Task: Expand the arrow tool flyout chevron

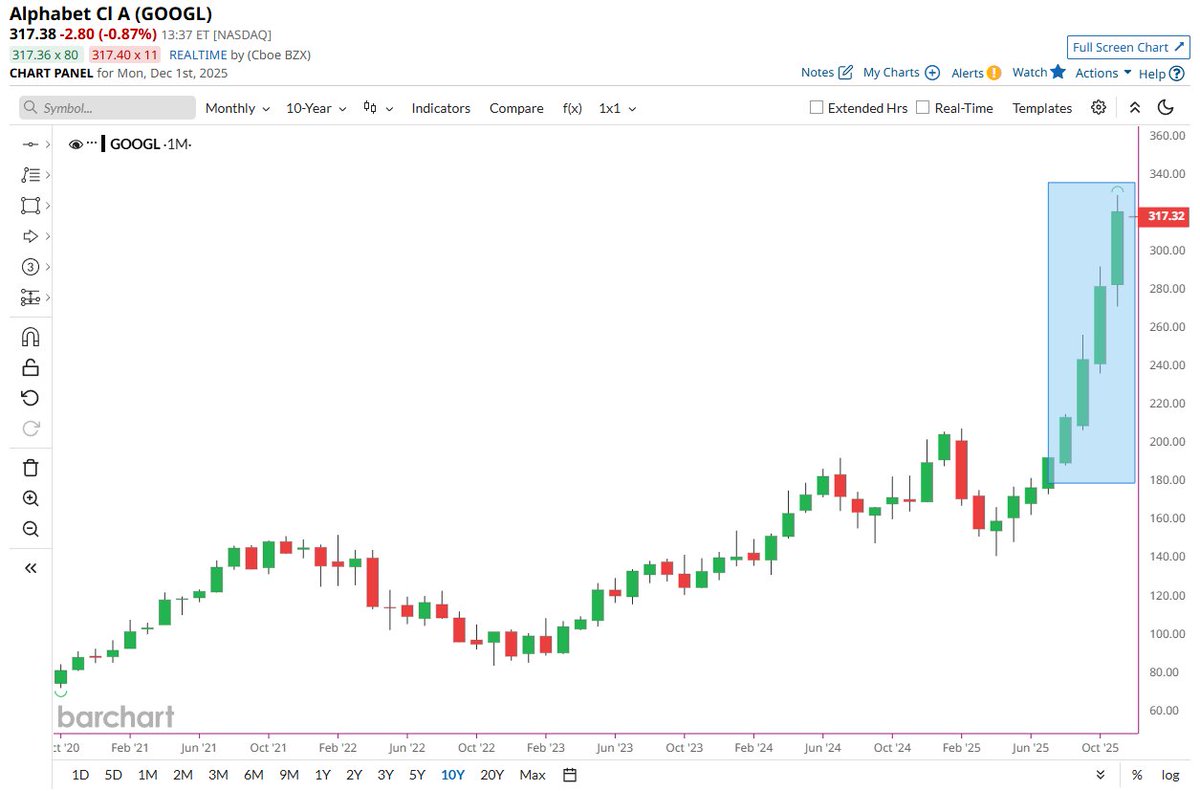Action: pyautogui.click(x=47, y=237)
